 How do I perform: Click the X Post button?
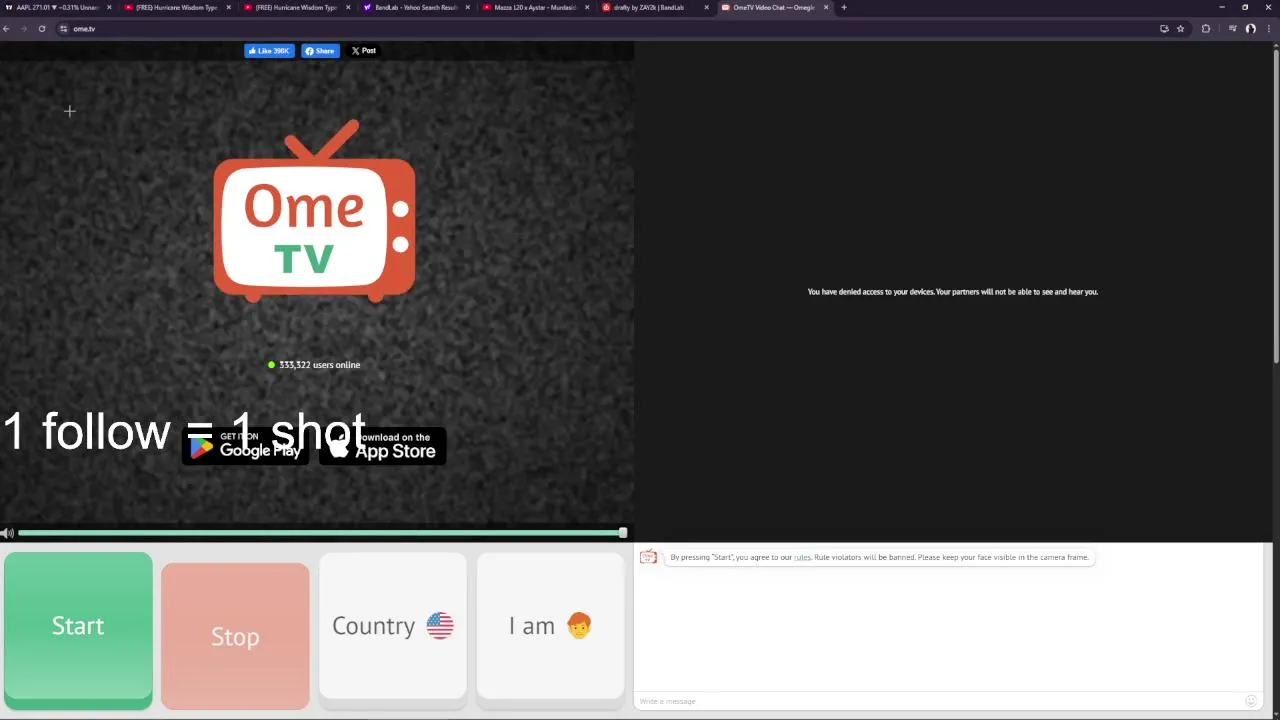tap(364, 51)
